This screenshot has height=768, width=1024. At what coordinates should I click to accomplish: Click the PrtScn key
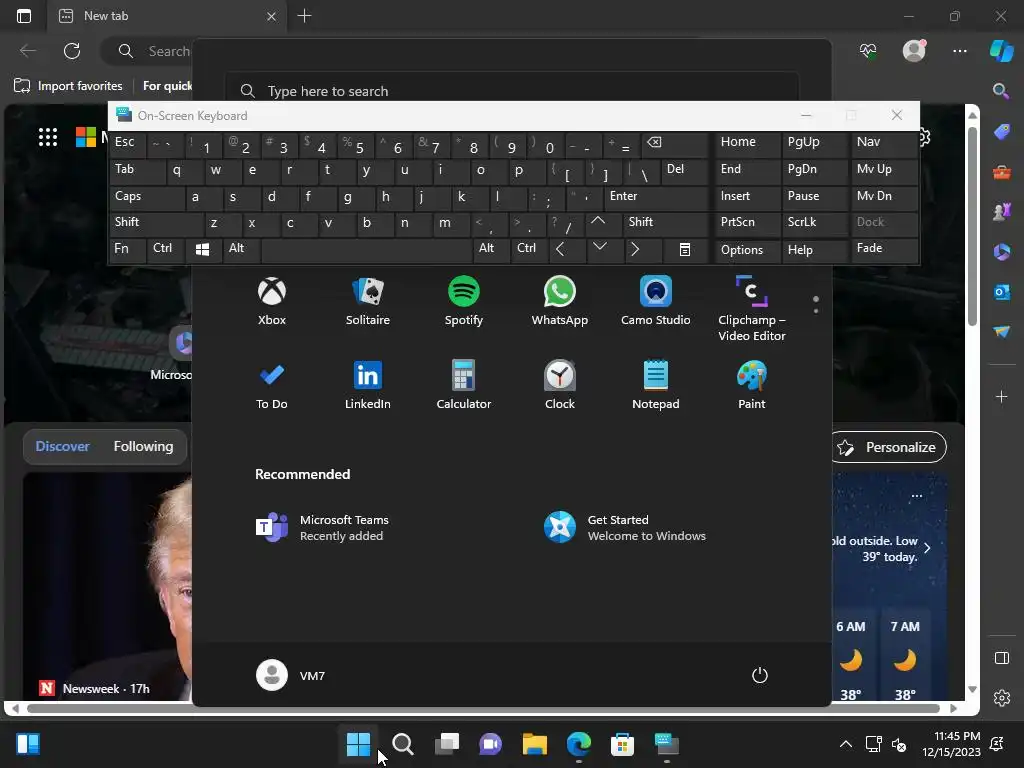(747, 223)
